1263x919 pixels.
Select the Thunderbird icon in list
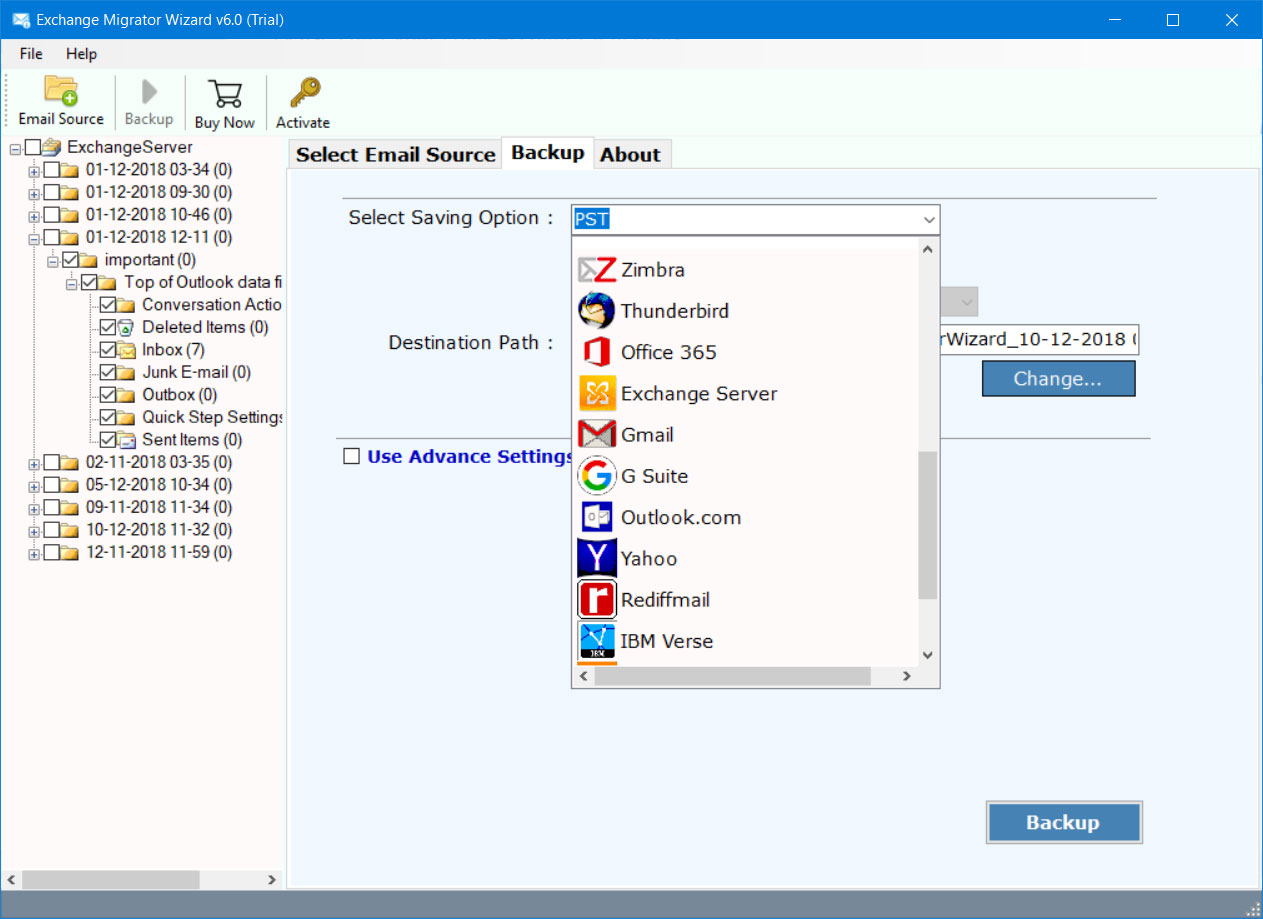(597, 311)
